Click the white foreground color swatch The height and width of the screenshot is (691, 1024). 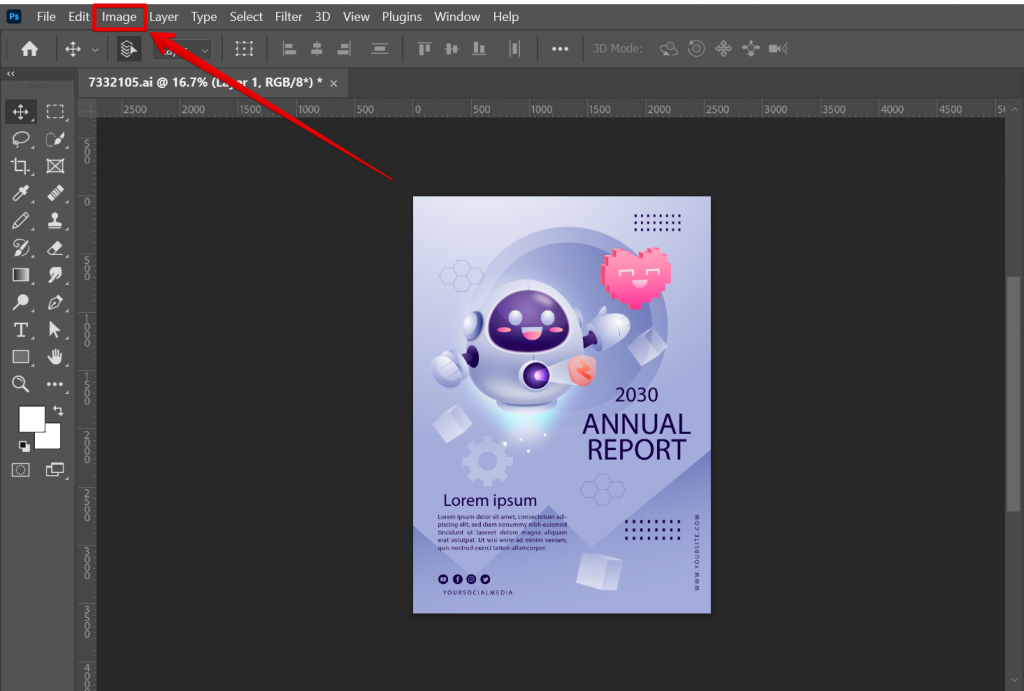pos(33,417)
